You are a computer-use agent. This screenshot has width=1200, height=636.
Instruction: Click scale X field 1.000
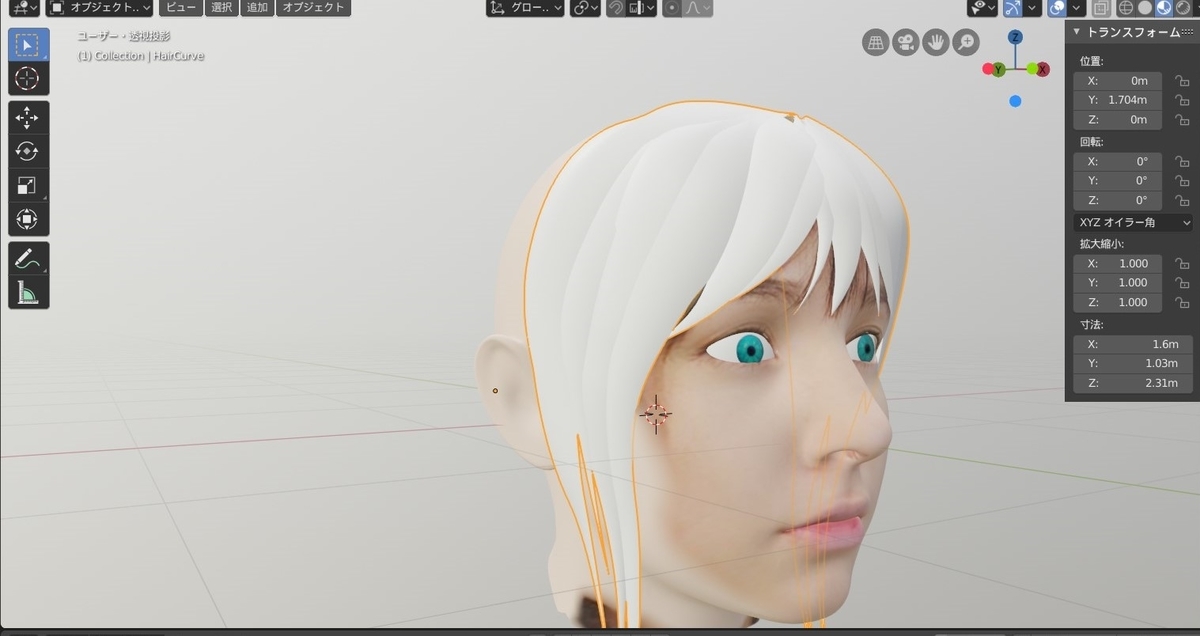click(1118, 263)
